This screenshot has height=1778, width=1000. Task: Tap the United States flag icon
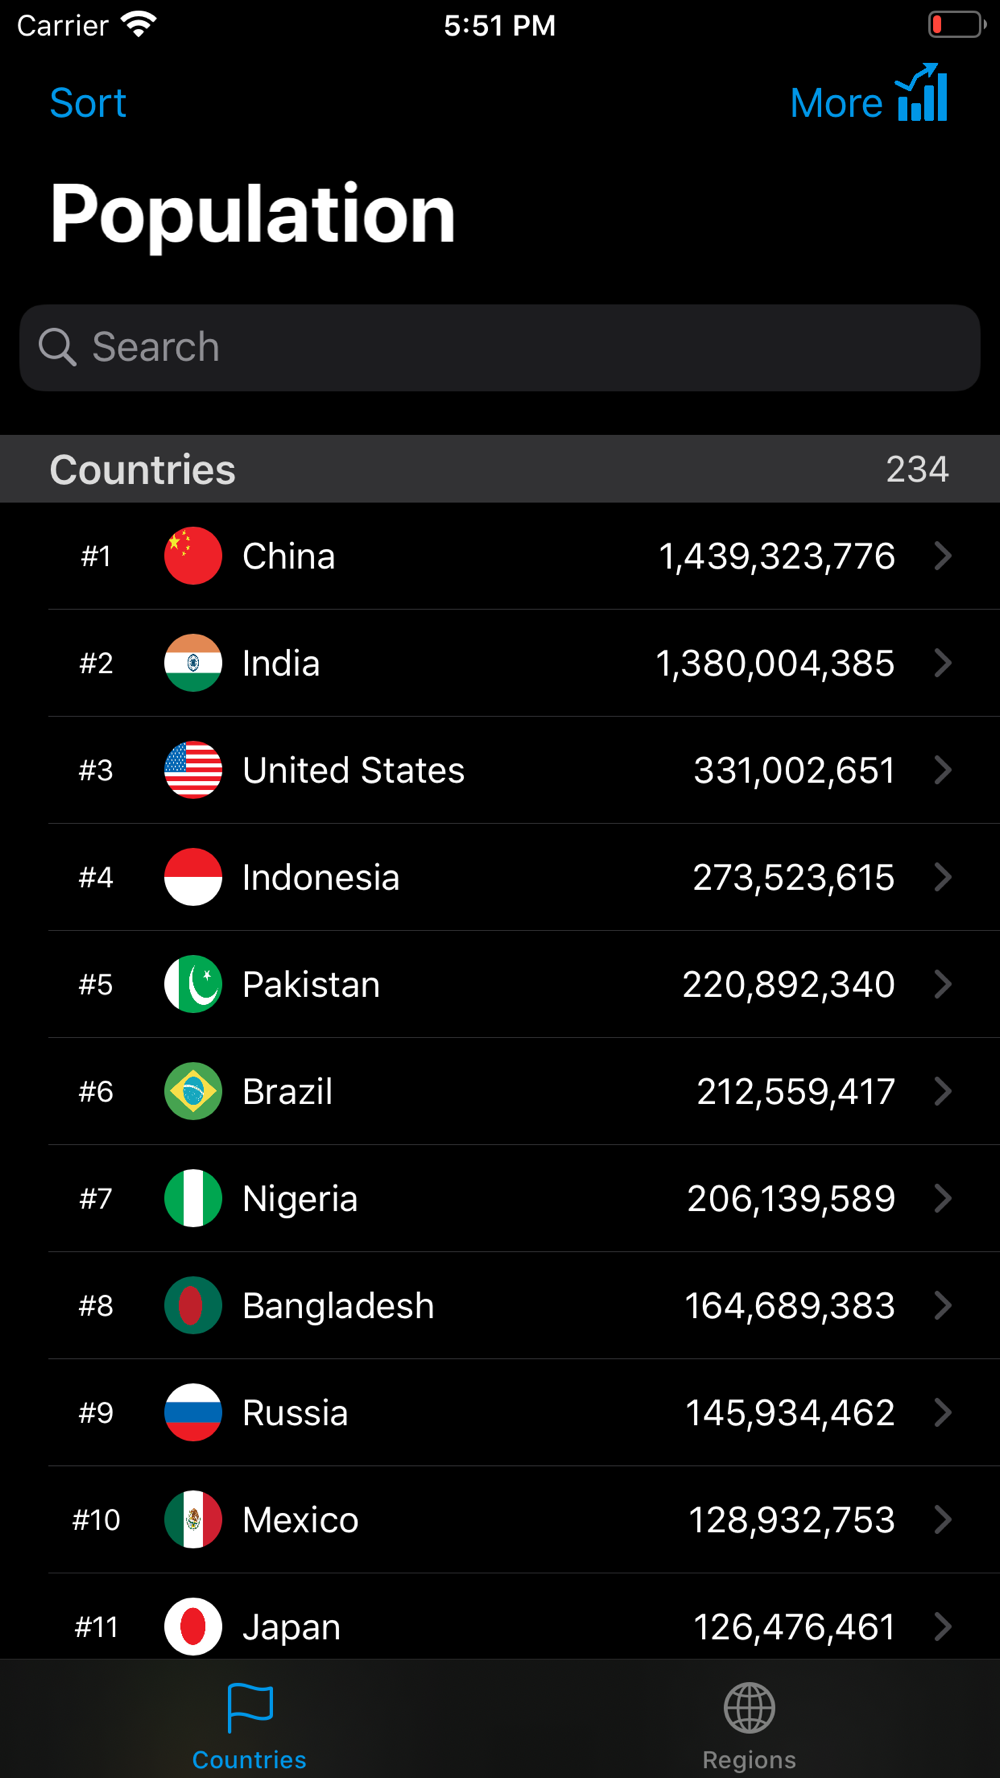click(193, 770)
